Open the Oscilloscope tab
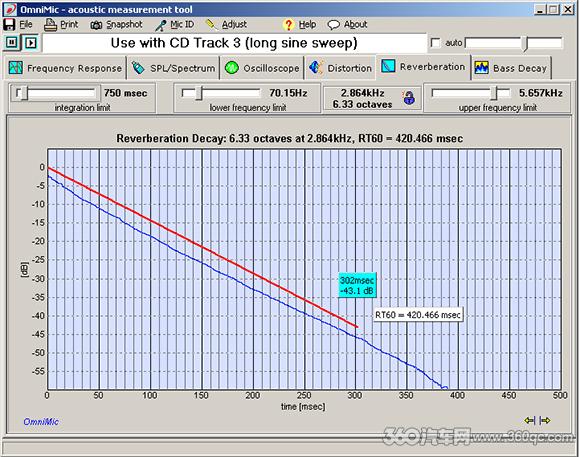580x457 pixels. pyautogui.click(x=262, y=68)
